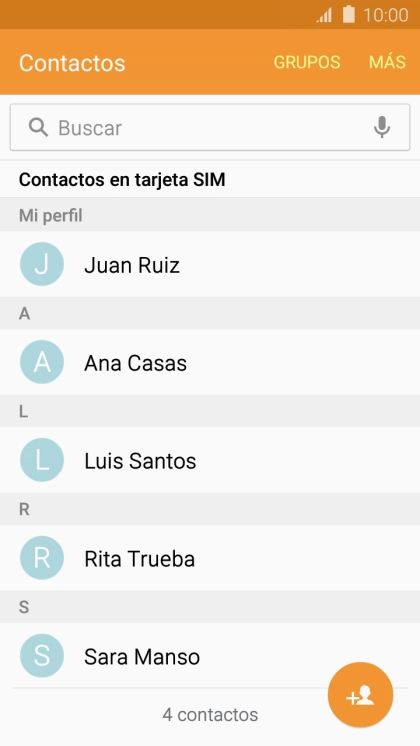Screen dimensions: 420x746
Task: Open the GRUPOS tab
Action: 307,62
